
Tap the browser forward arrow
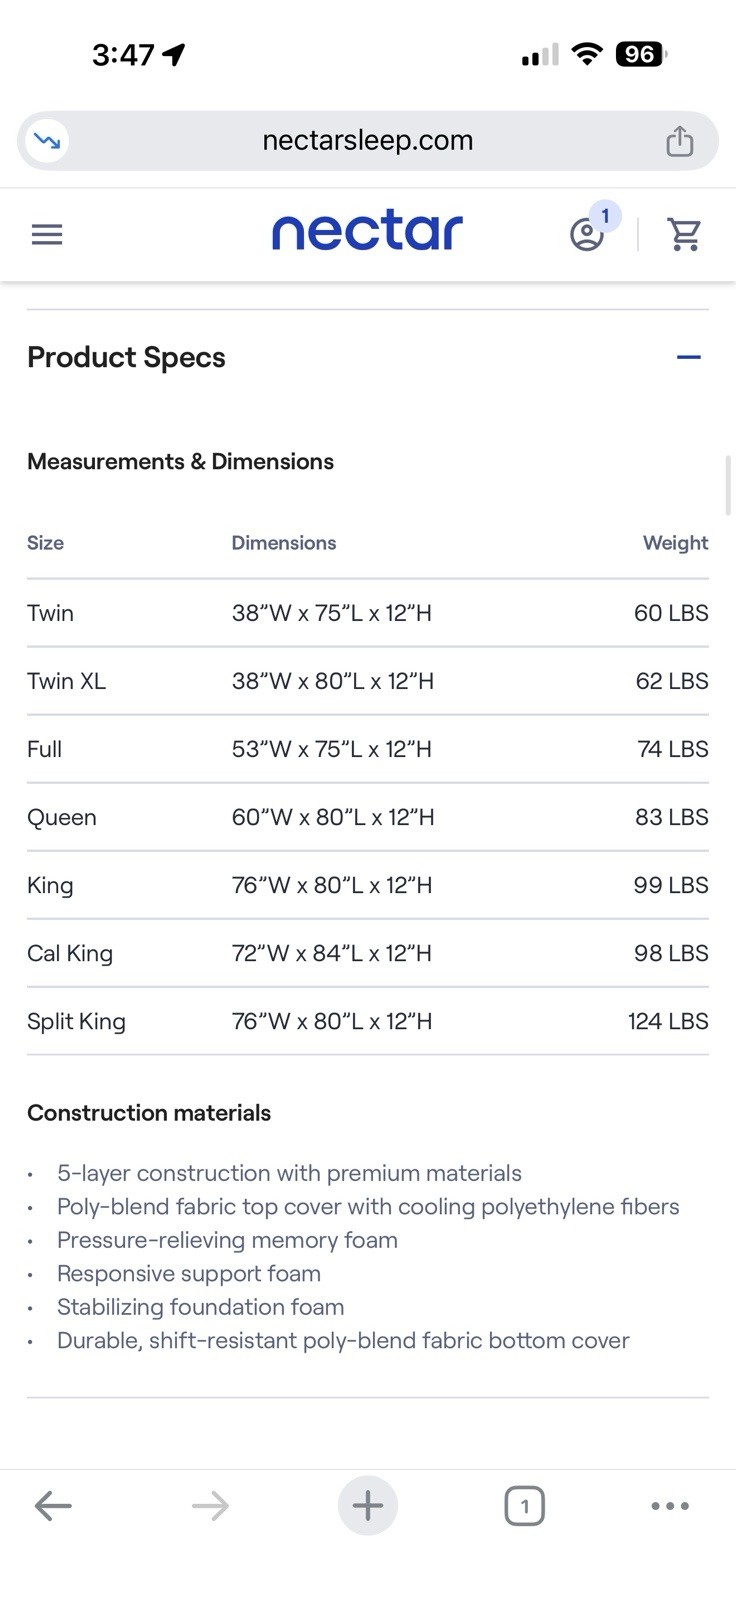pos(210,1505)
